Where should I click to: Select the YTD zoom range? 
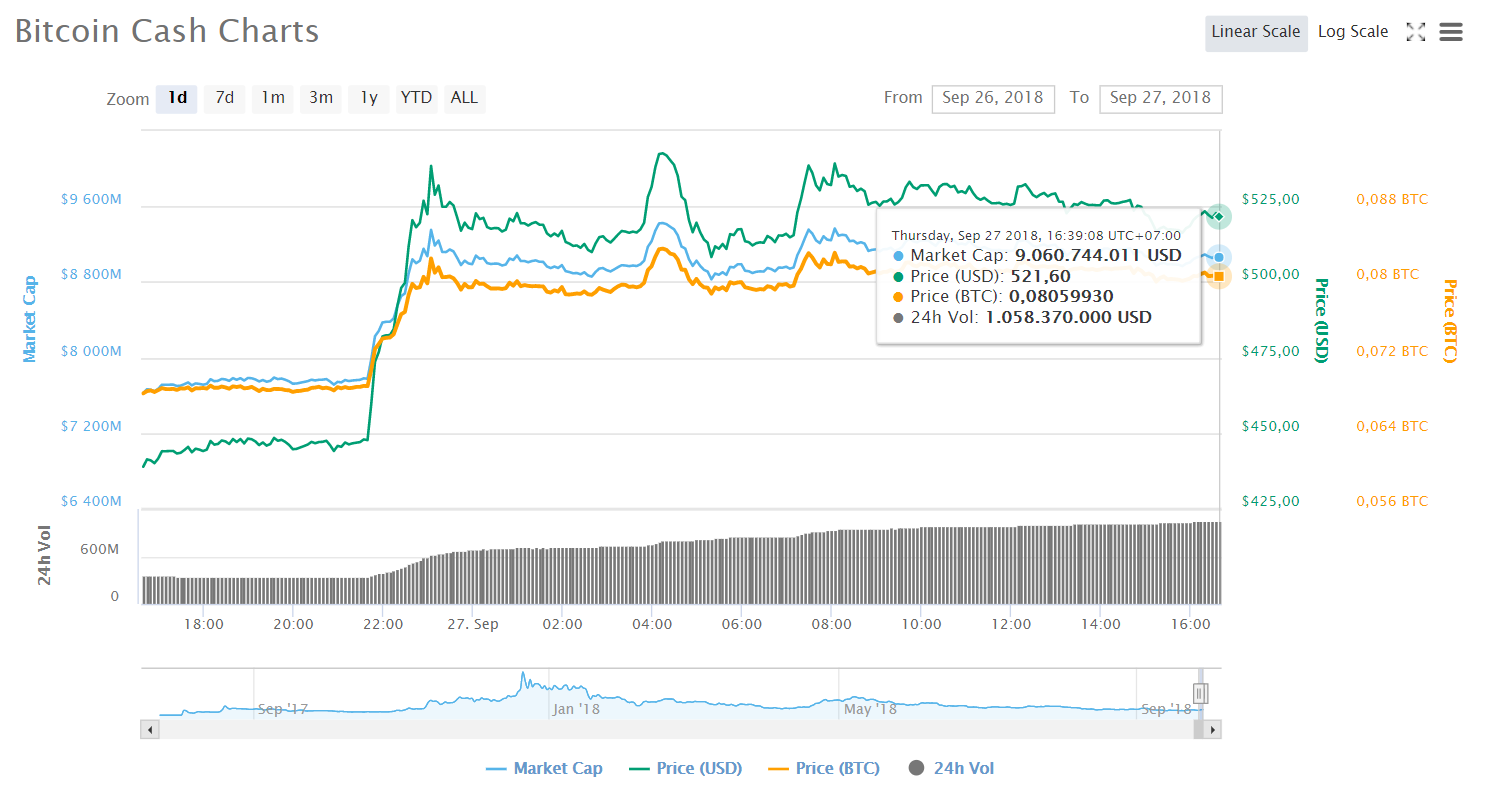pyautogui.click(x=417, y=98)
